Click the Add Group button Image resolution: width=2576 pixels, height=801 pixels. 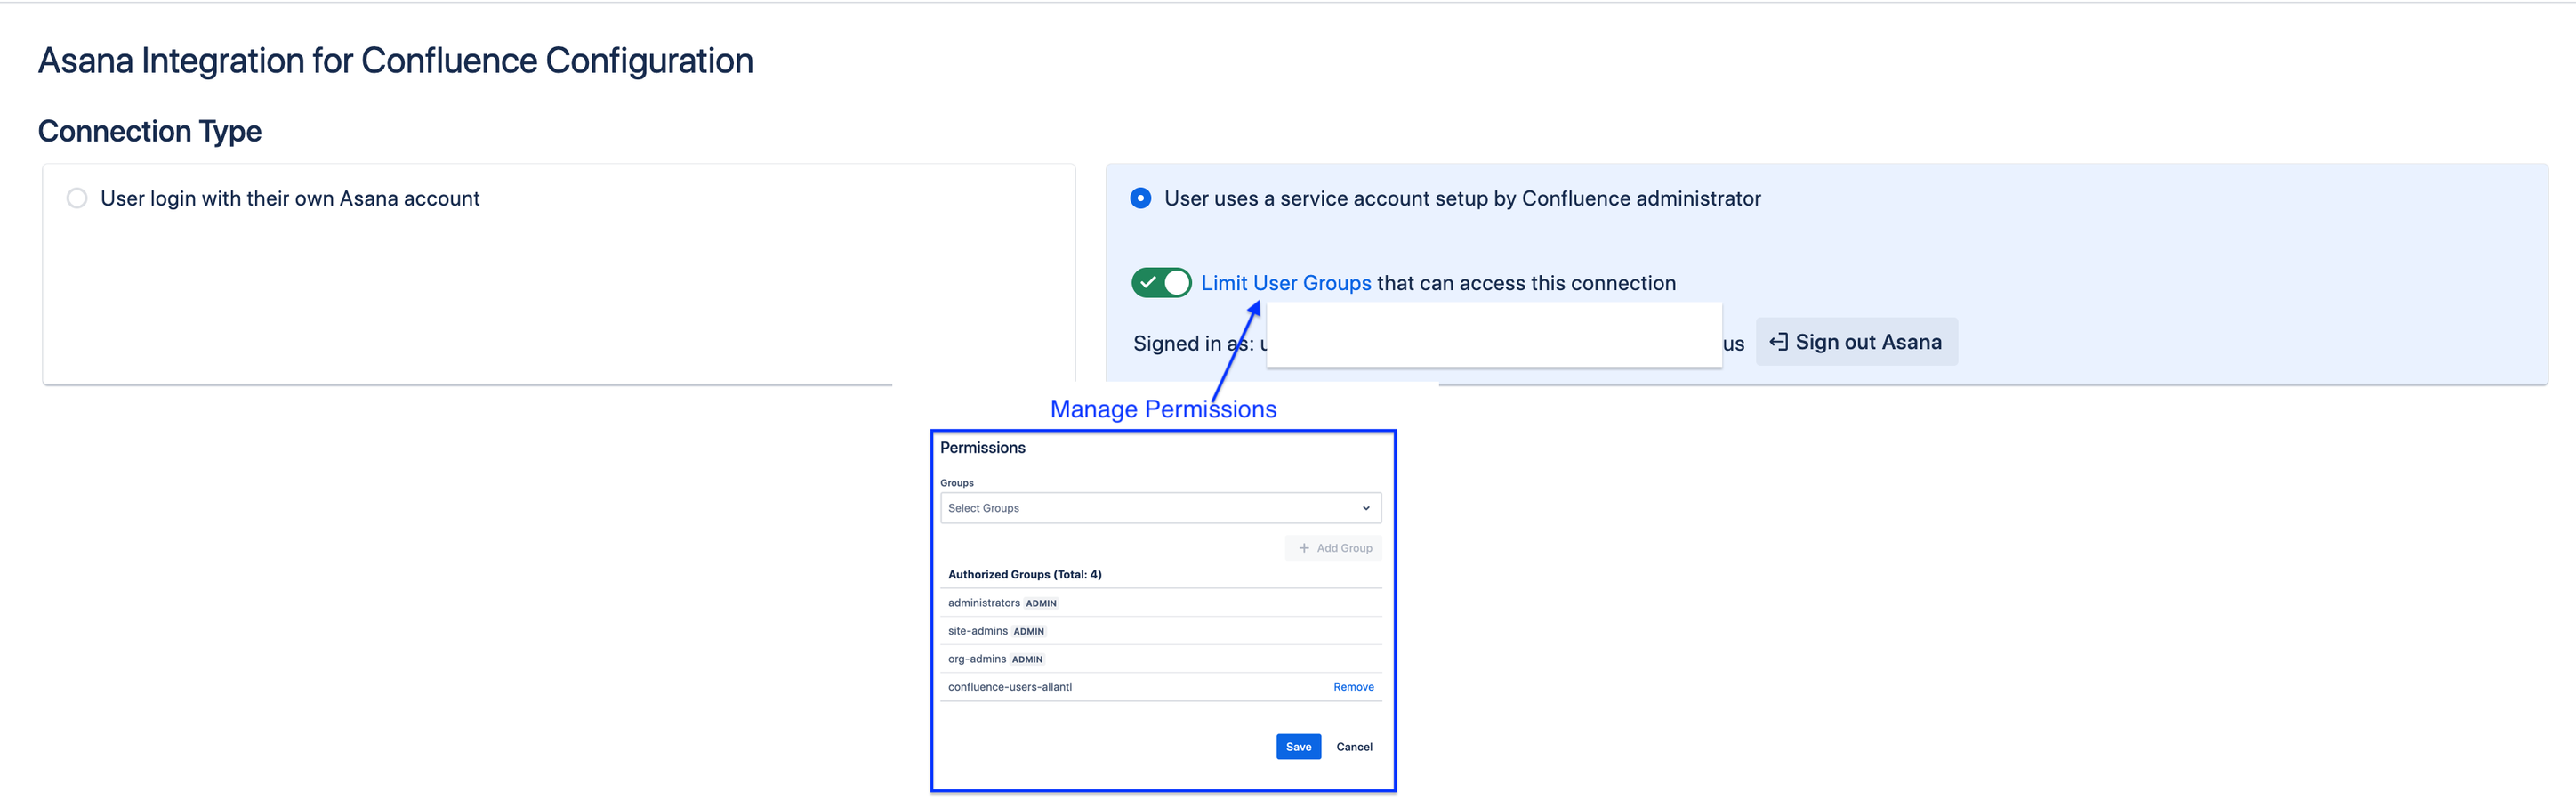tap(1334, 548)
